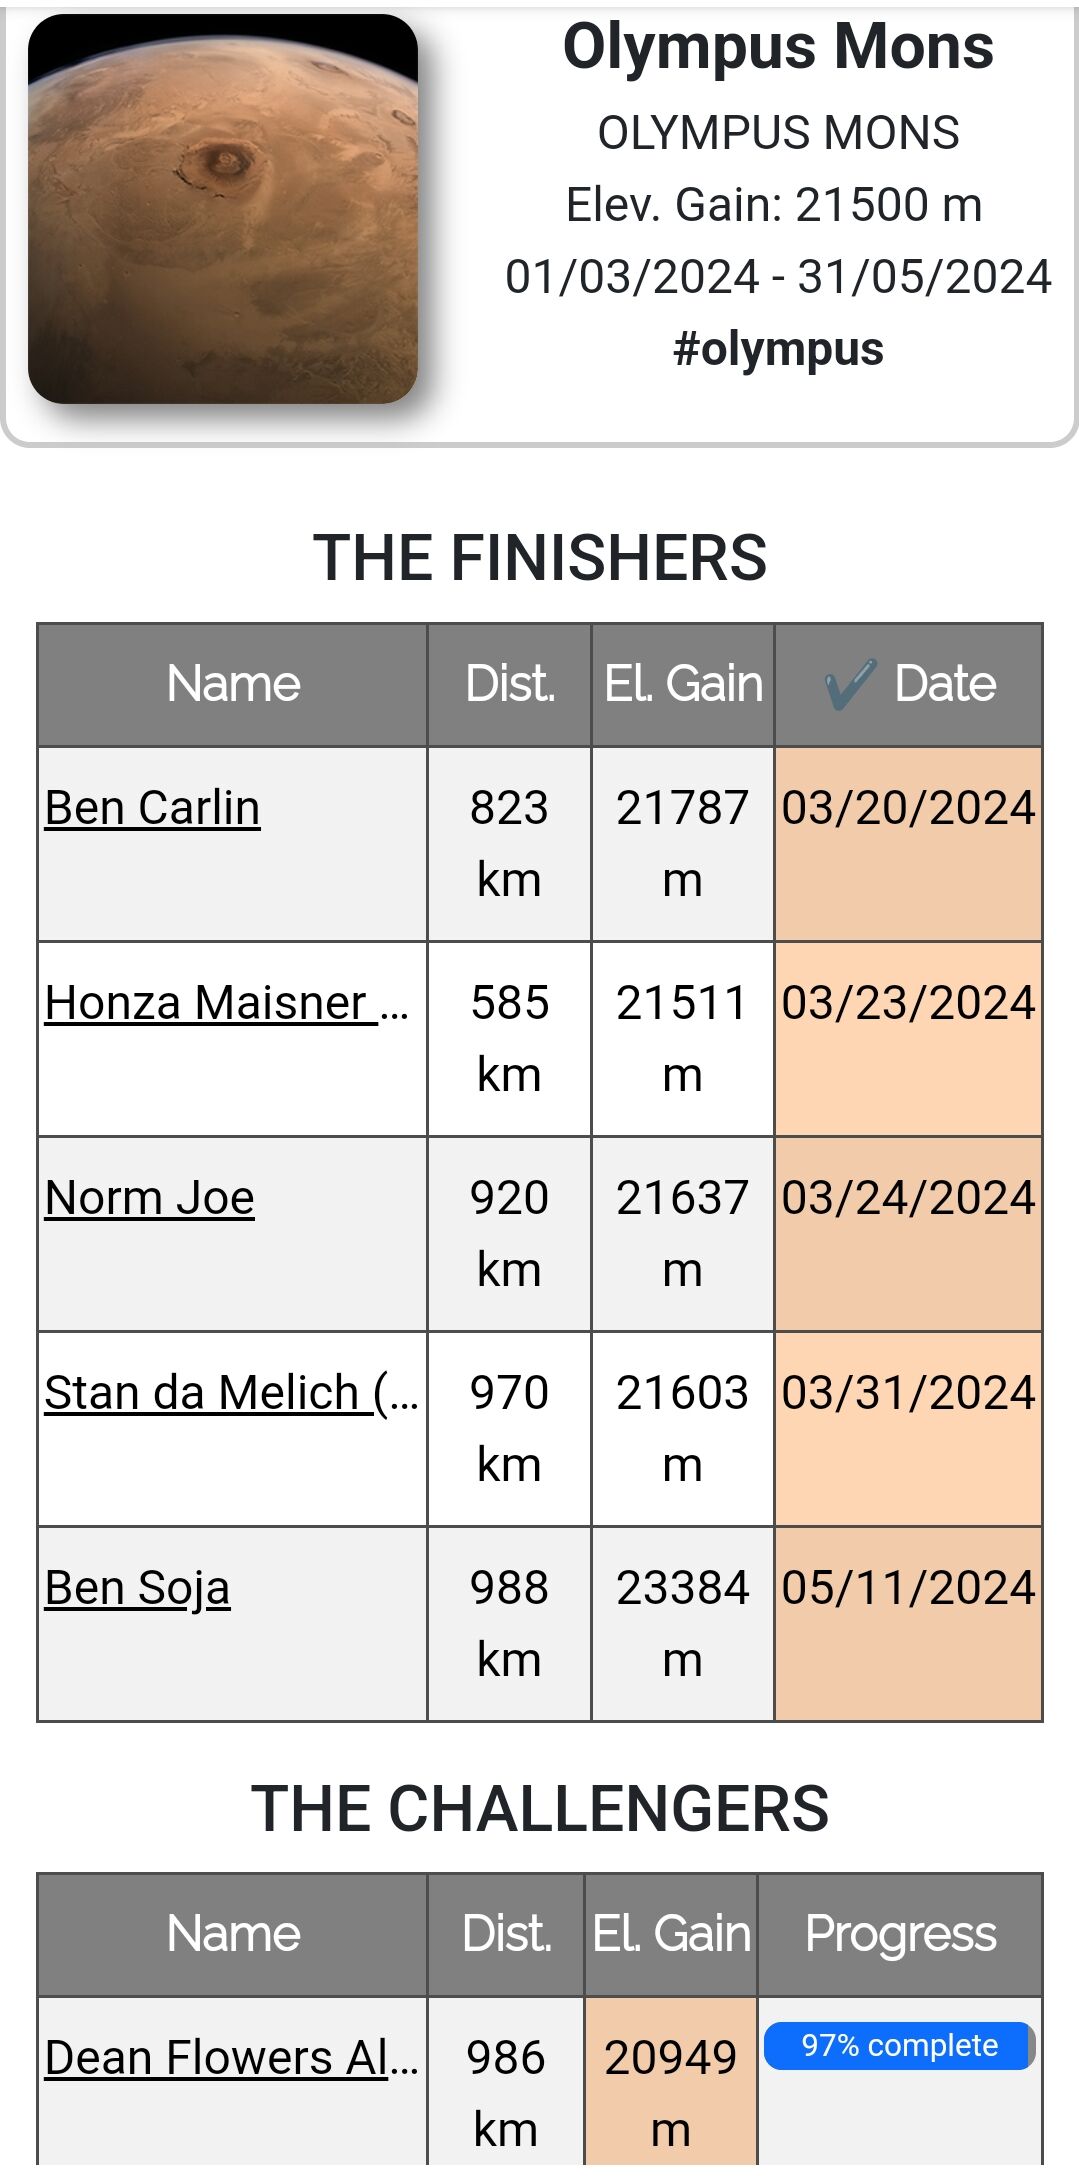Open Stan da Melich's profile link
Image resolution: width=1079 pixels, height=2176 pixels.
pyautogui.click(x=231, y=1393)
